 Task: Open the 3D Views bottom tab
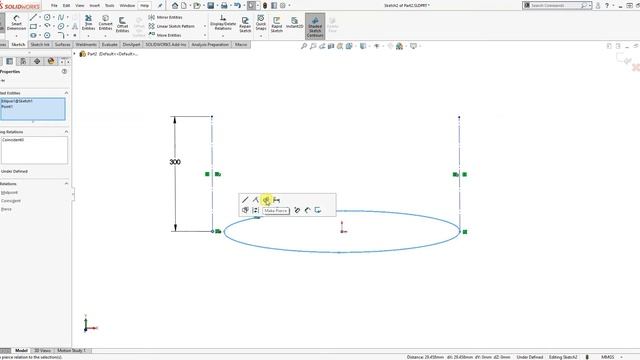pyautogui.click(x=42, y=351)
